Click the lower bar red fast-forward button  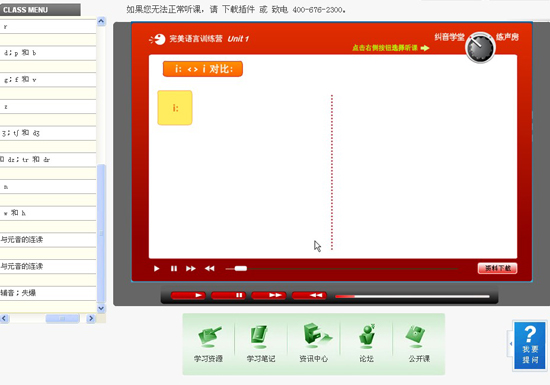269,295
